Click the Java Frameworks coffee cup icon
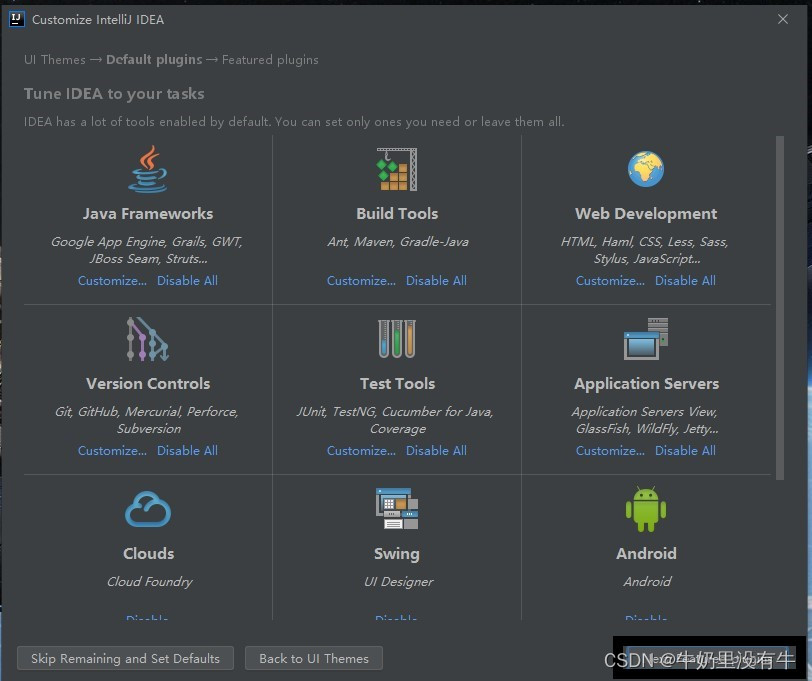The height and width of the screenshot is (681, 812). tap(148, 169)
